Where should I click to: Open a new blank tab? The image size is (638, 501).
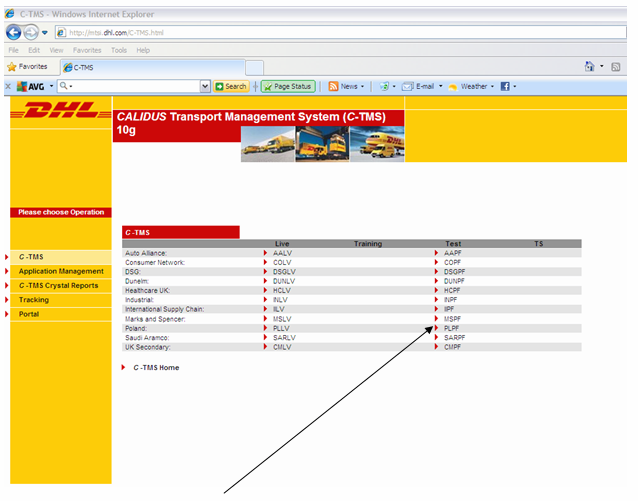pyautogui.click(x=255, y=68)
